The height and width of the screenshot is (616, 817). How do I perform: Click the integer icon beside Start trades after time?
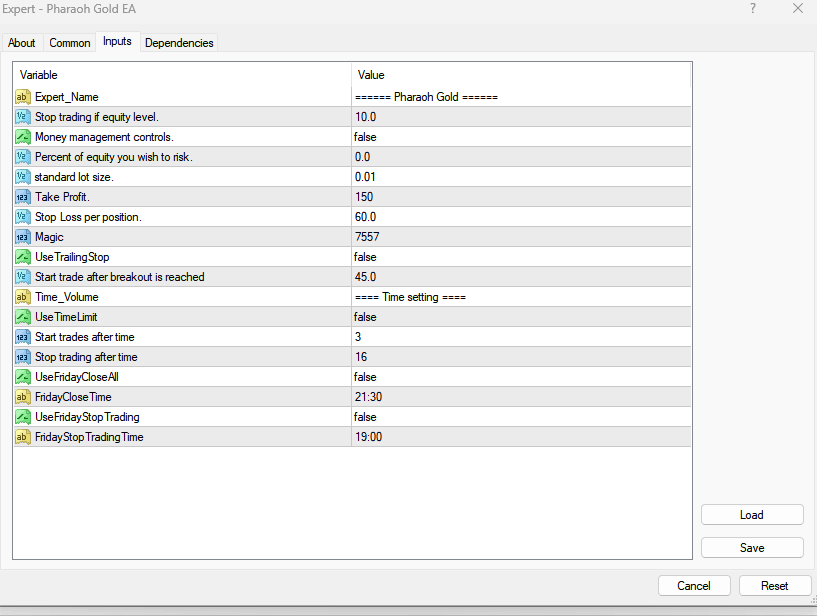point(23,337)
